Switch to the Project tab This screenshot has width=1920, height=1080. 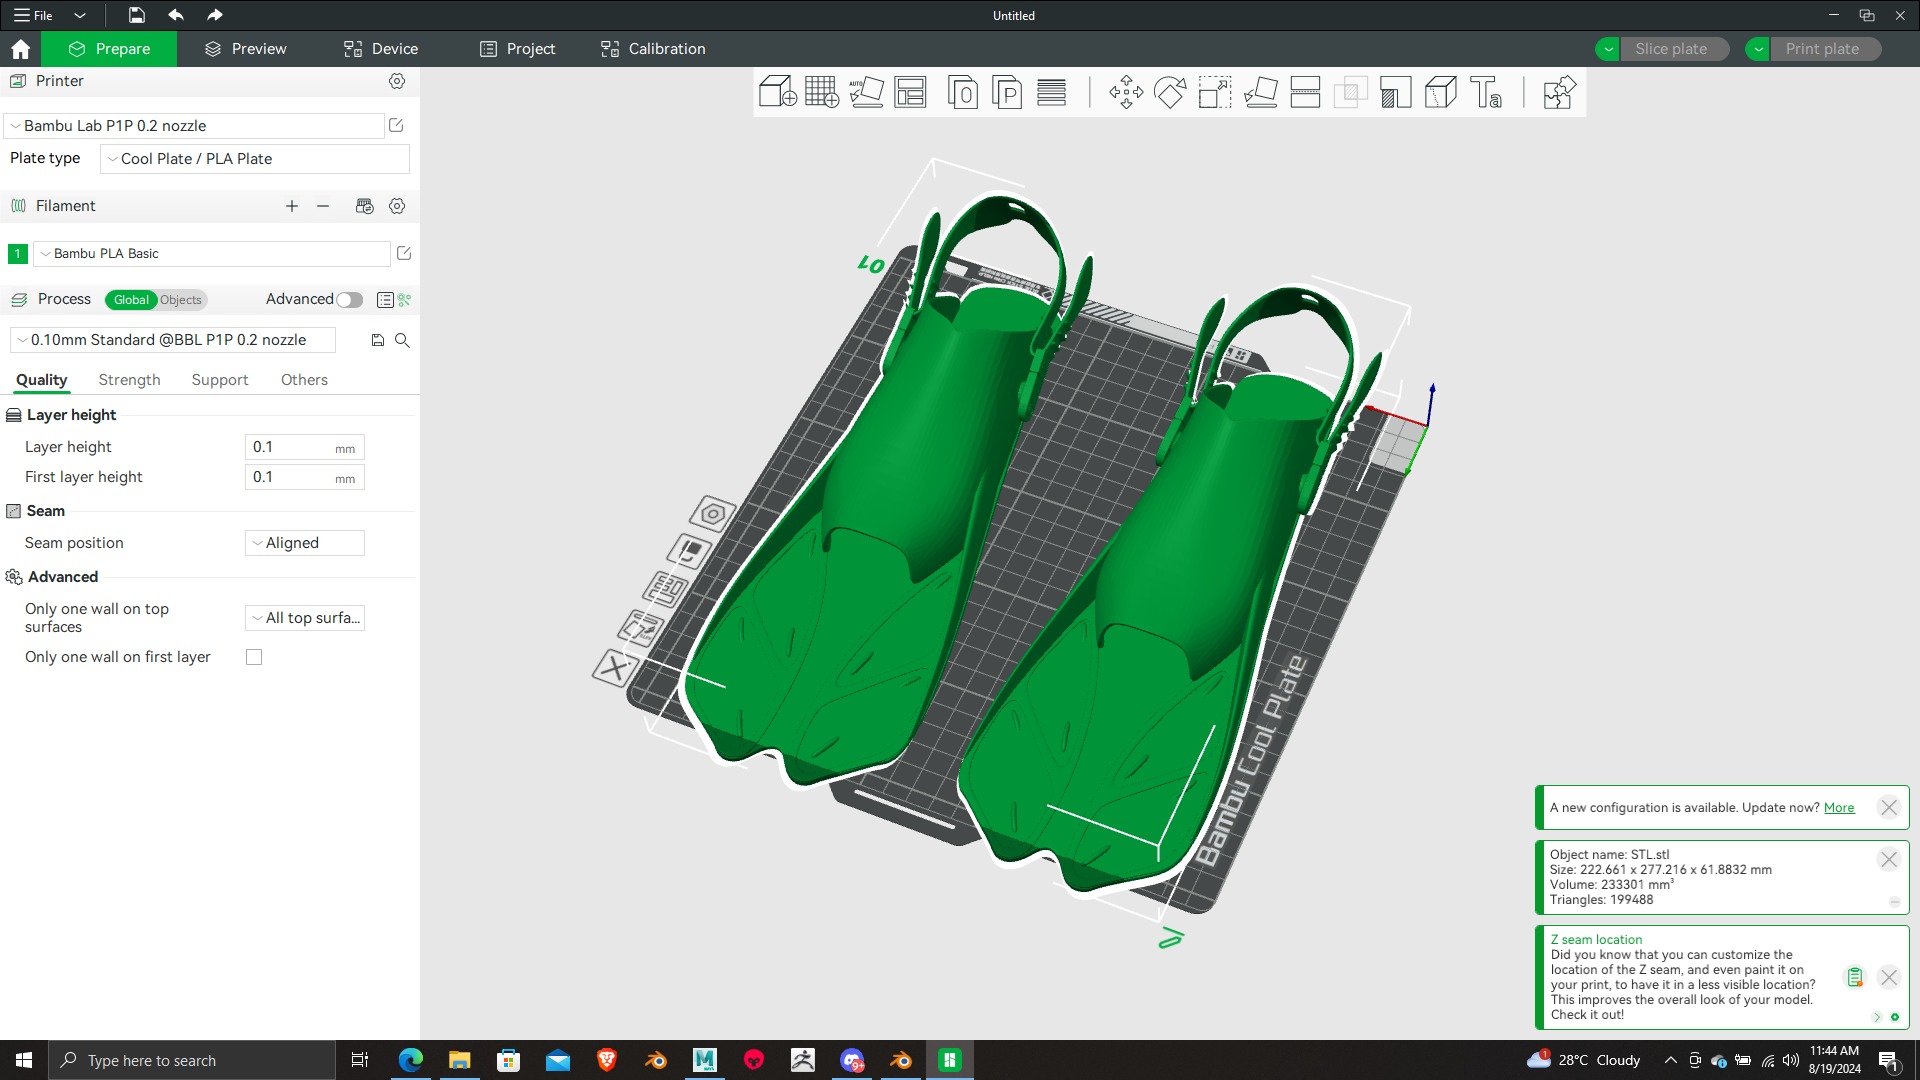point(517,49)
